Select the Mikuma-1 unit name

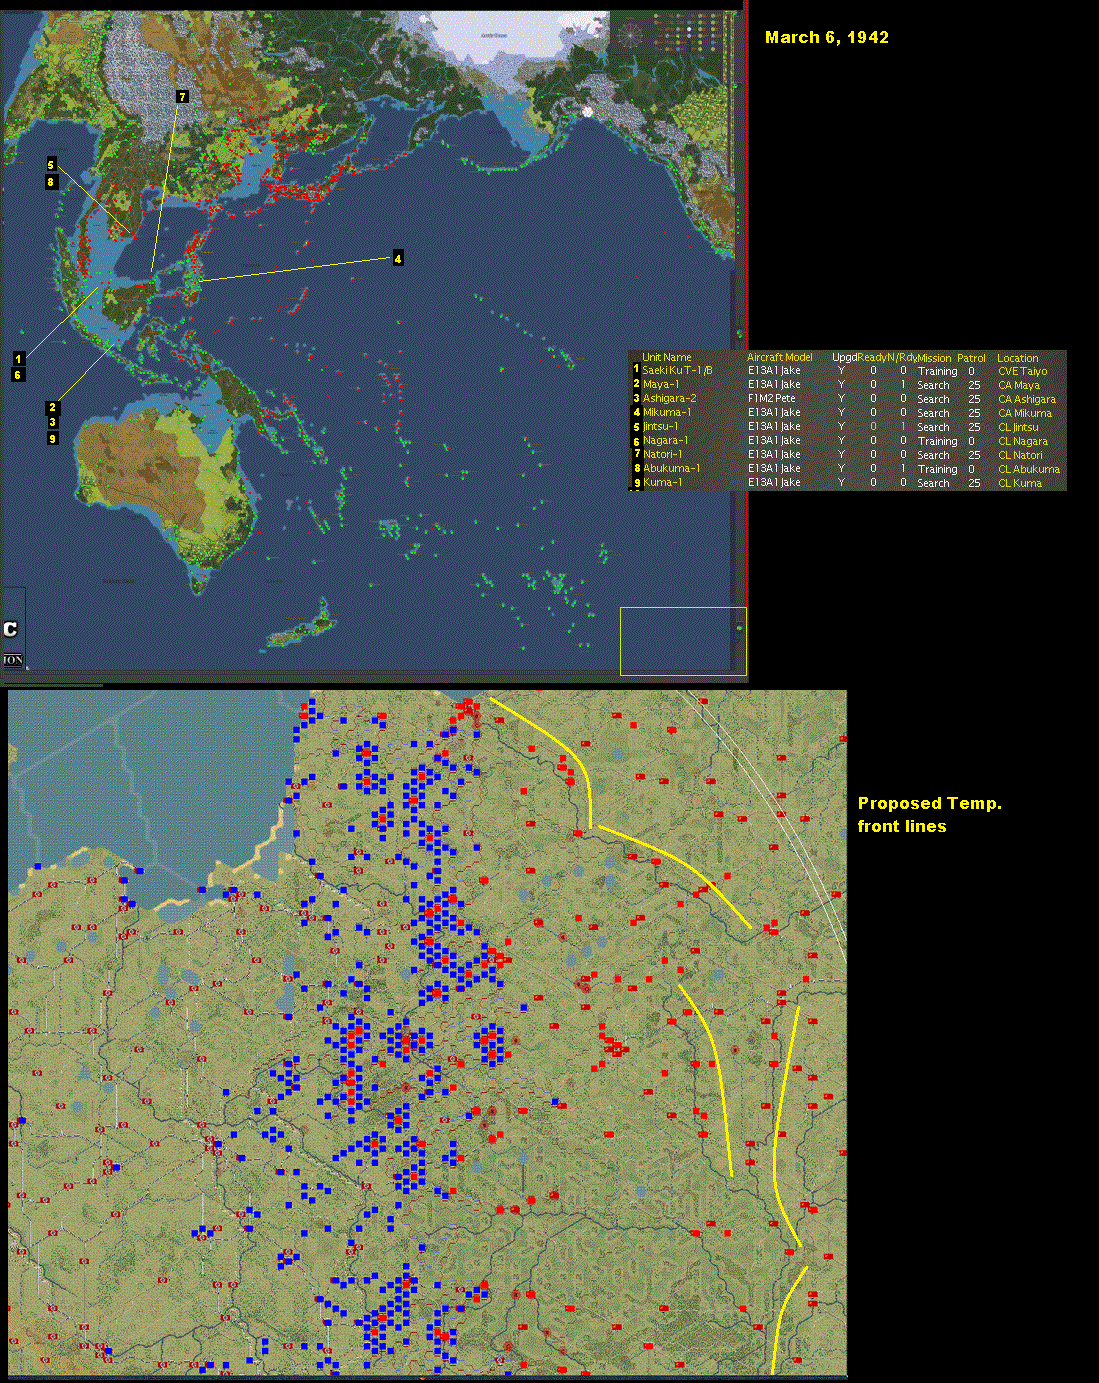pyautogui.click(x=666, y=412)
